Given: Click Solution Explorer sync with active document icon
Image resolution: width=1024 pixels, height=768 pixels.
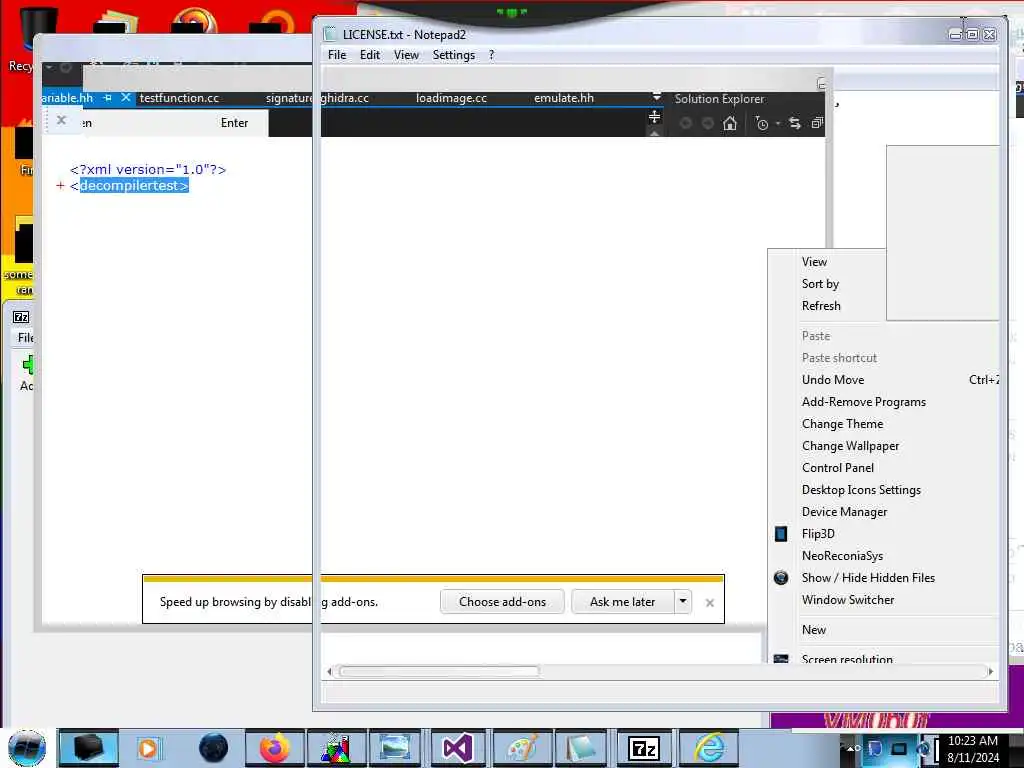Looking at the screenshot, I should point(795,123).
